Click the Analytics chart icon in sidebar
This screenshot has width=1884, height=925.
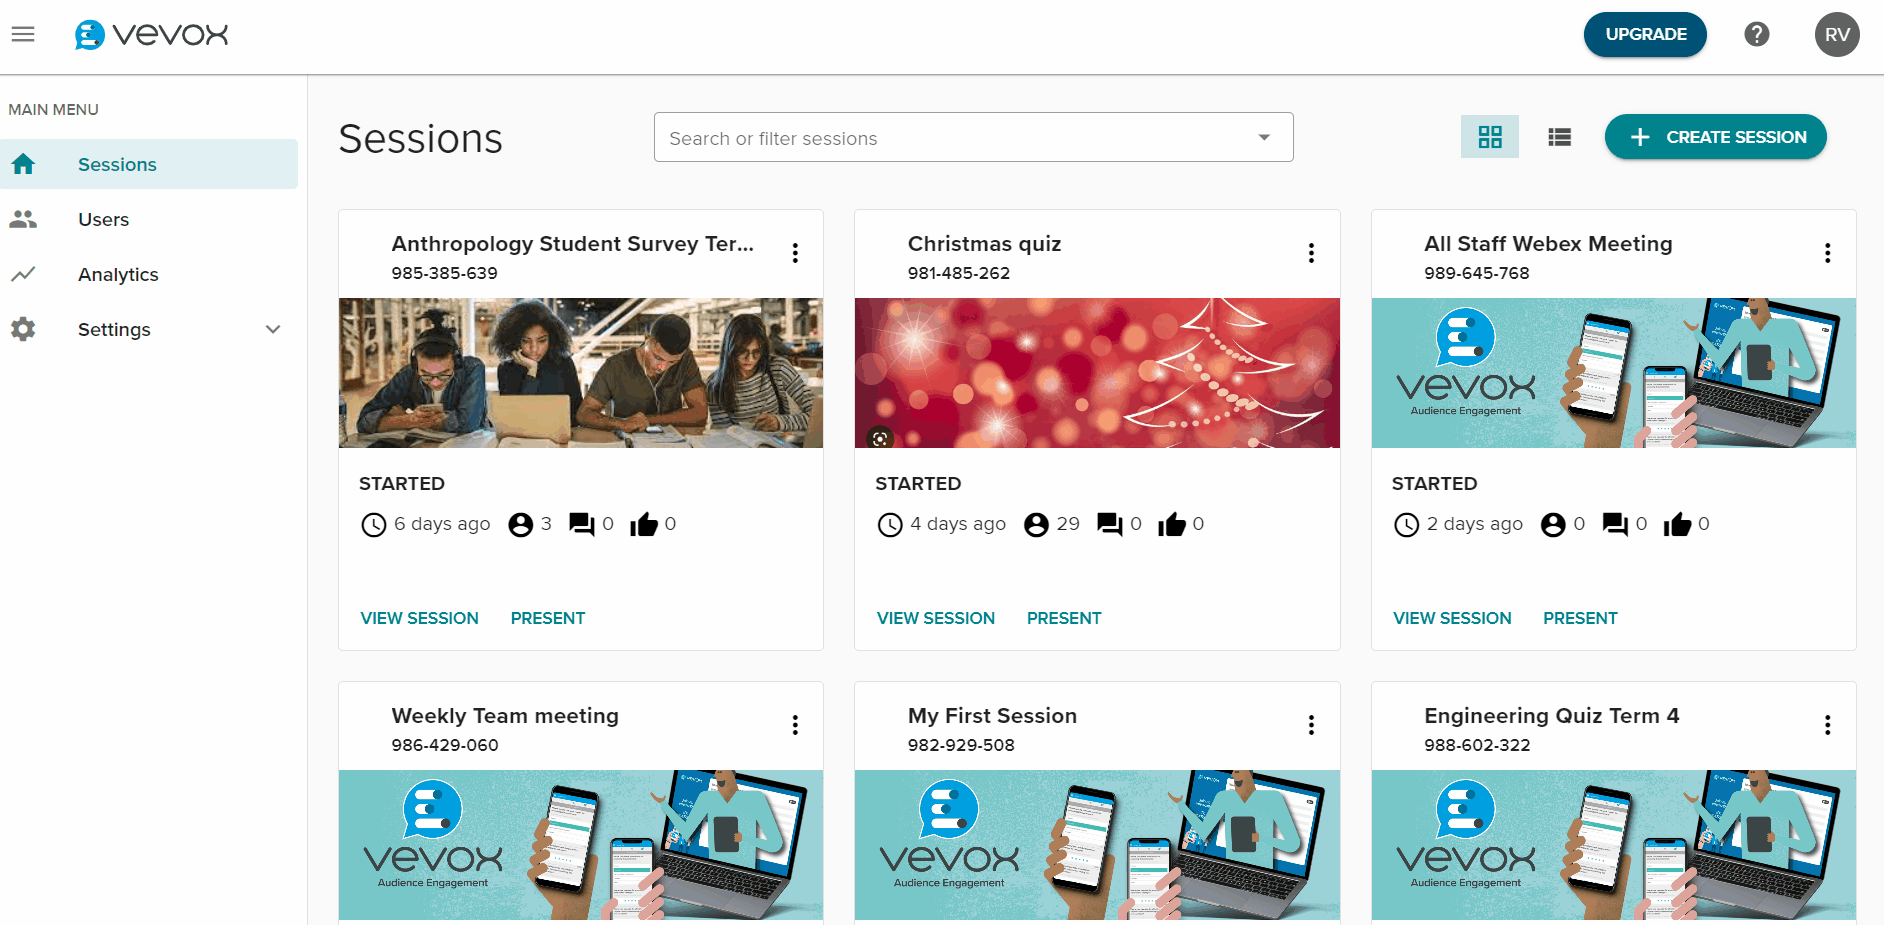[23, 274]
